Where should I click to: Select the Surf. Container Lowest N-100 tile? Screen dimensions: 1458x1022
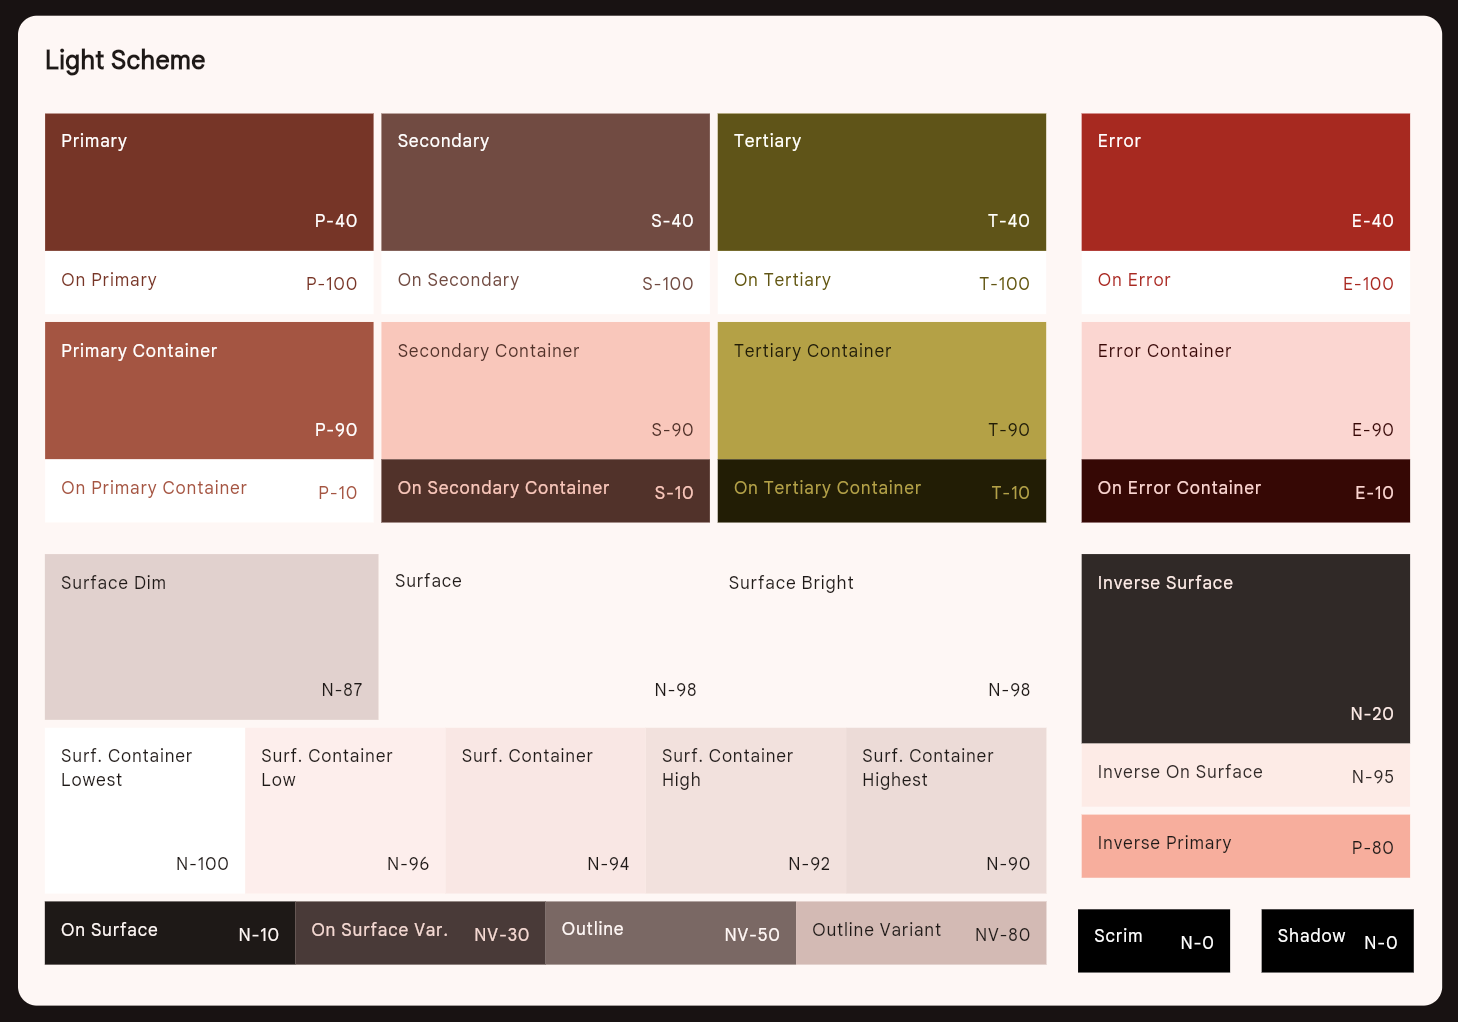[x=145, y=810]
